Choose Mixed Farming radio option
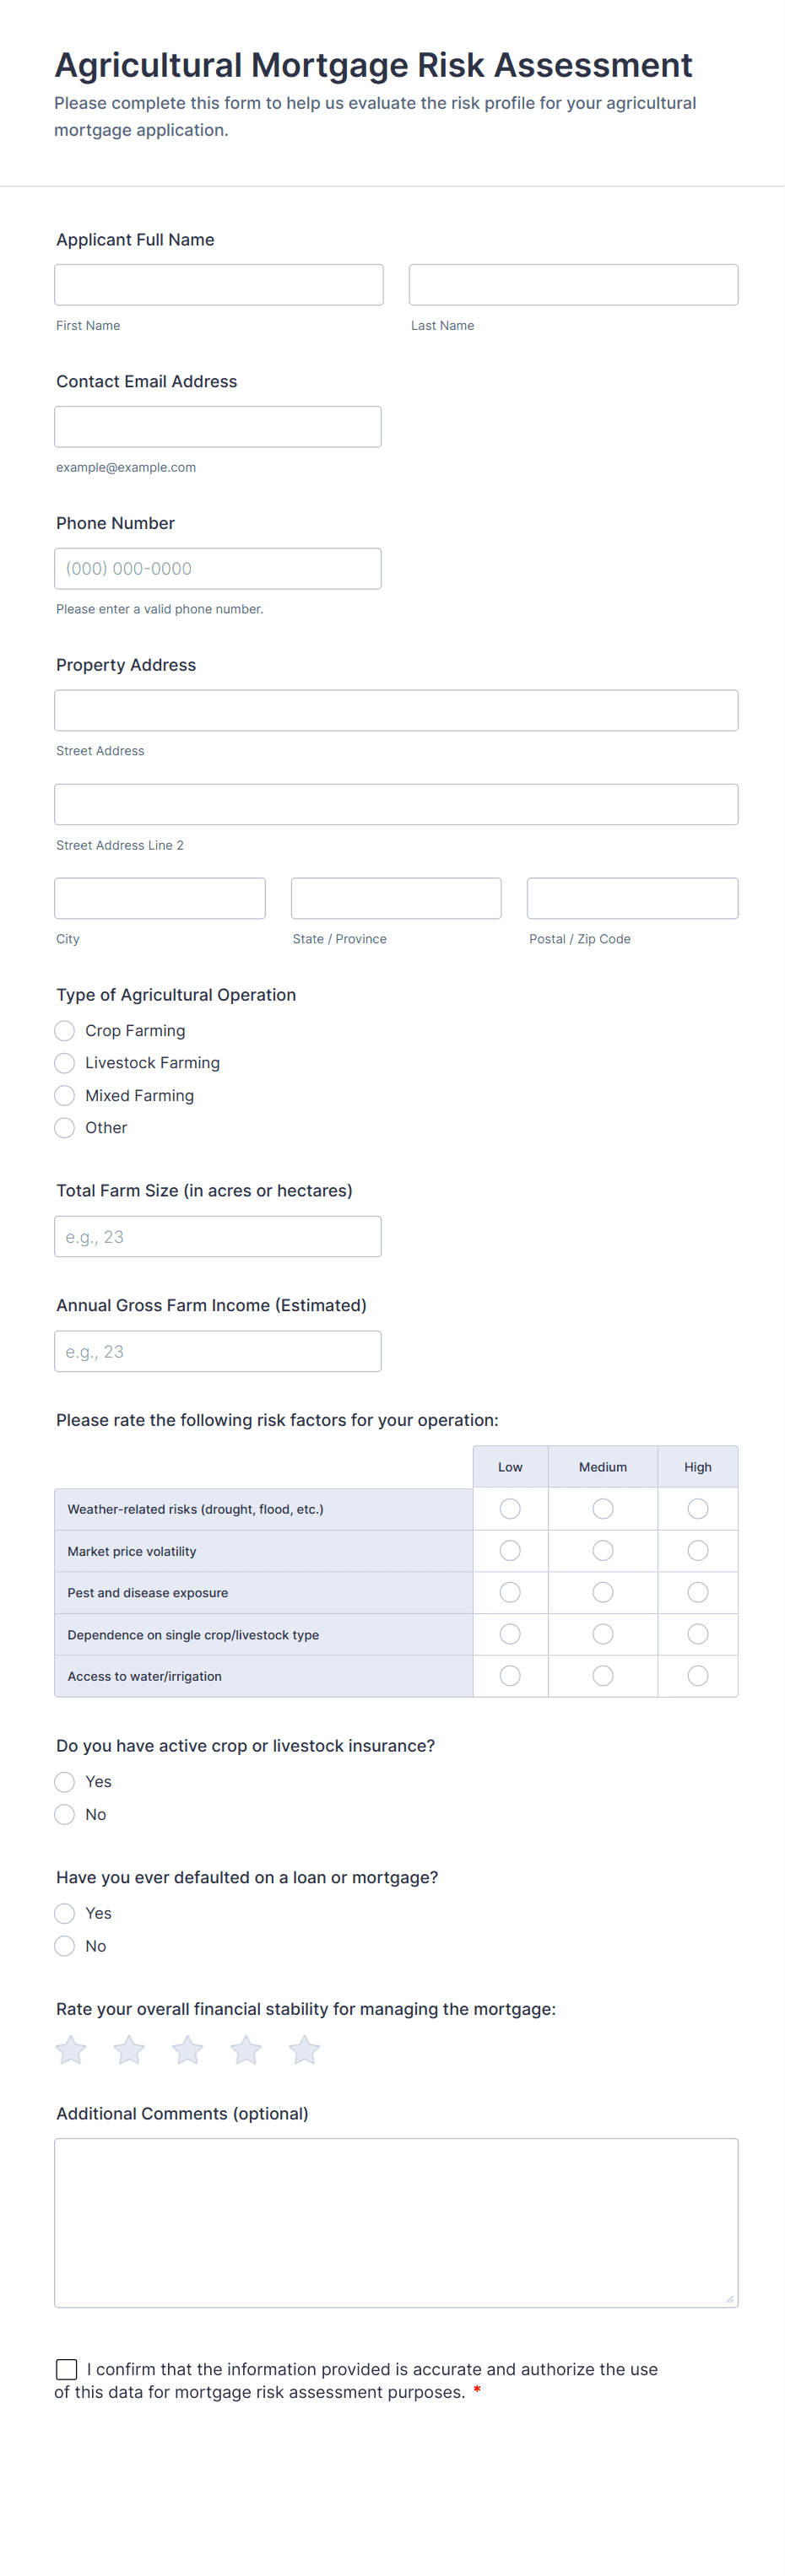Viewport: 785px width, 2576px height. coord(65,1095)
